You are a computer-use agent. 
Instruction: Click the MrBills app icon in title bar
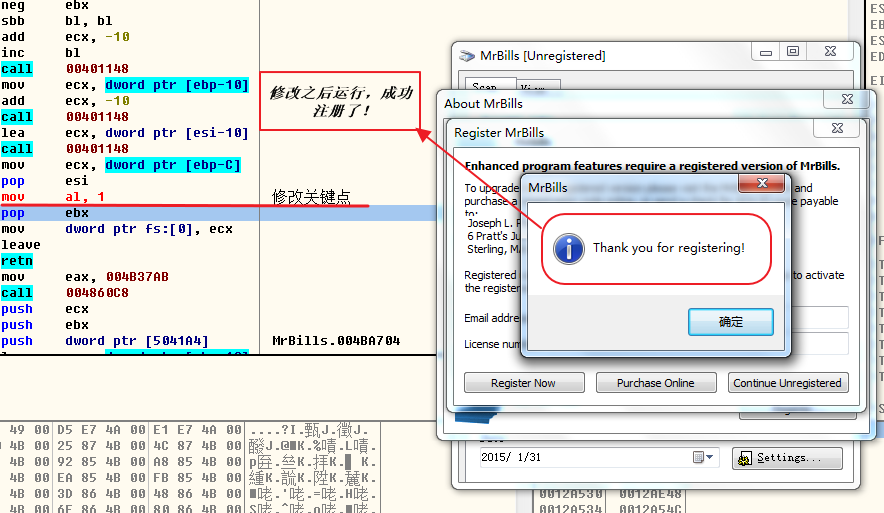(x=467, y=56)
